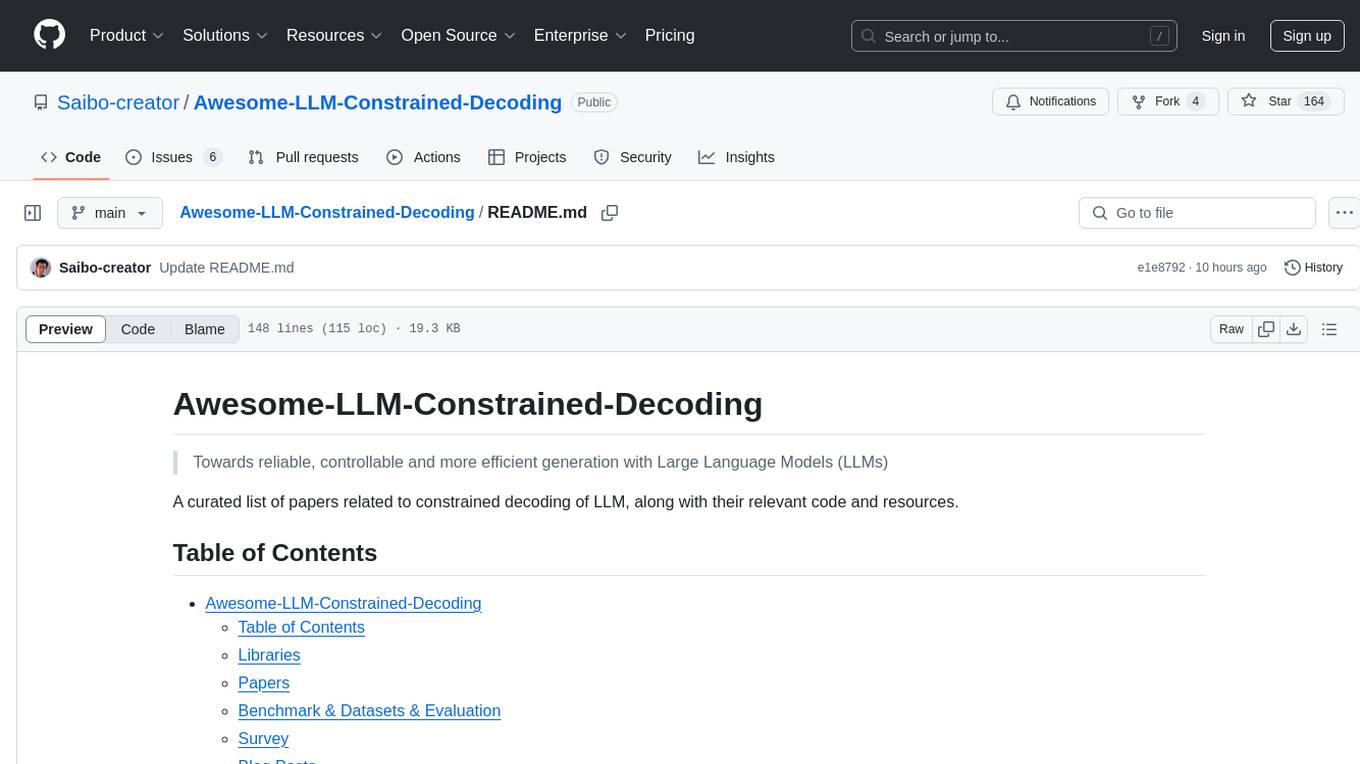Select the Code tab
Viewport: 1360px width, 764px height.
71,157
